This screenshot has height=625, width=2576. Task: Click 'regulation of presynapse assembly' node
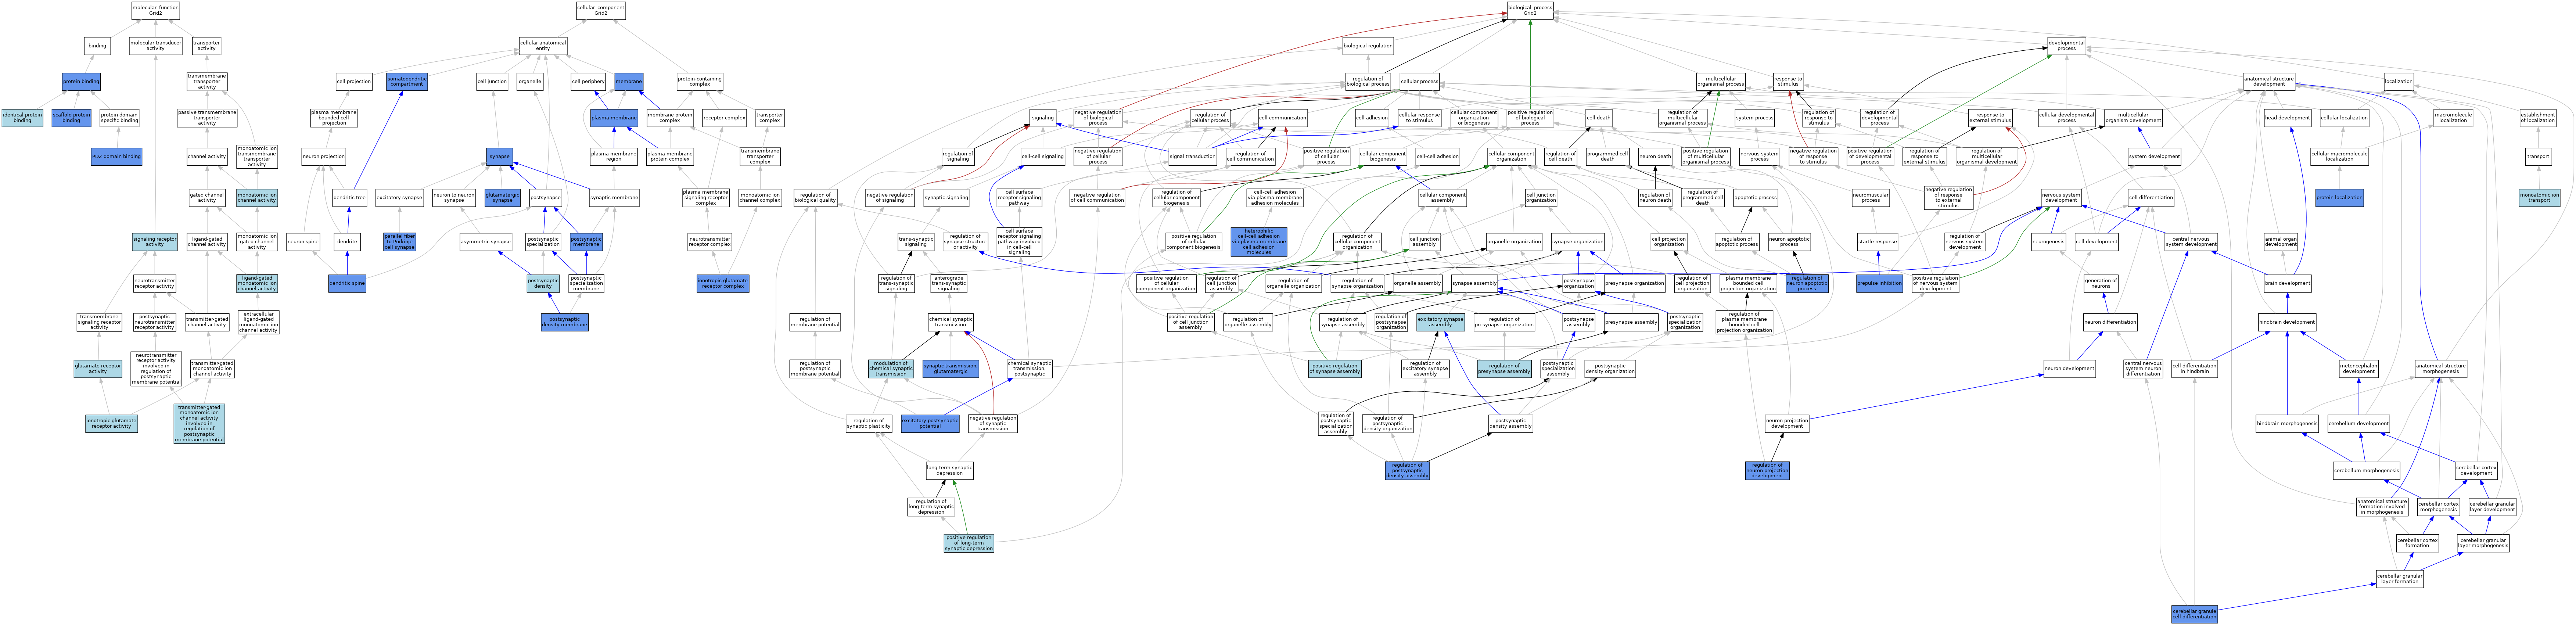(x=1504, y=369)
